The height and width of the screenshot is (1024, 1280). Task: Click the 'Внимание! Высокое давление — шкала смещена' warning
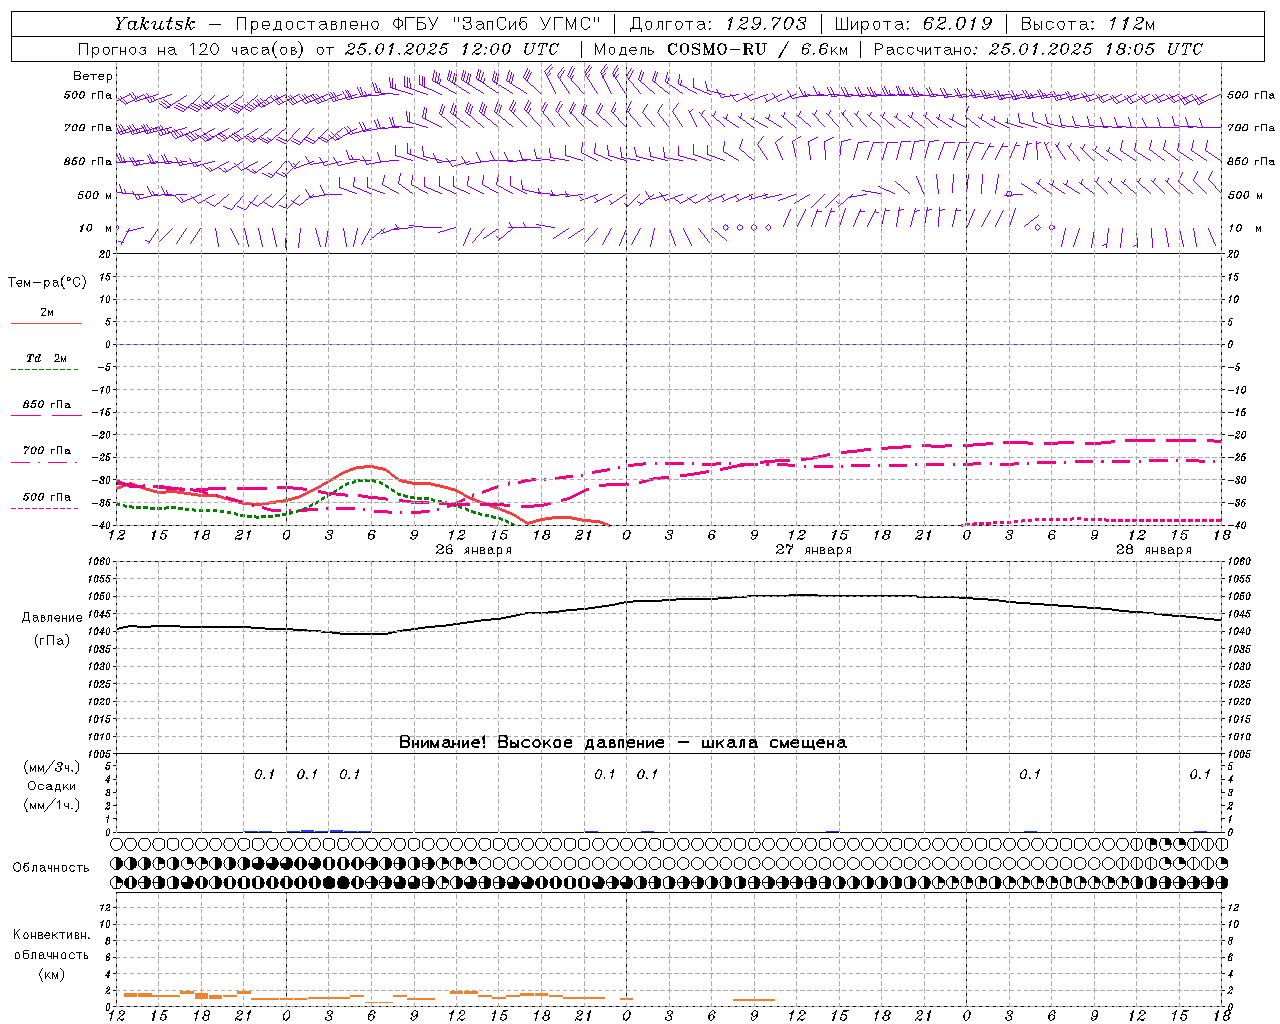point(623,743)
